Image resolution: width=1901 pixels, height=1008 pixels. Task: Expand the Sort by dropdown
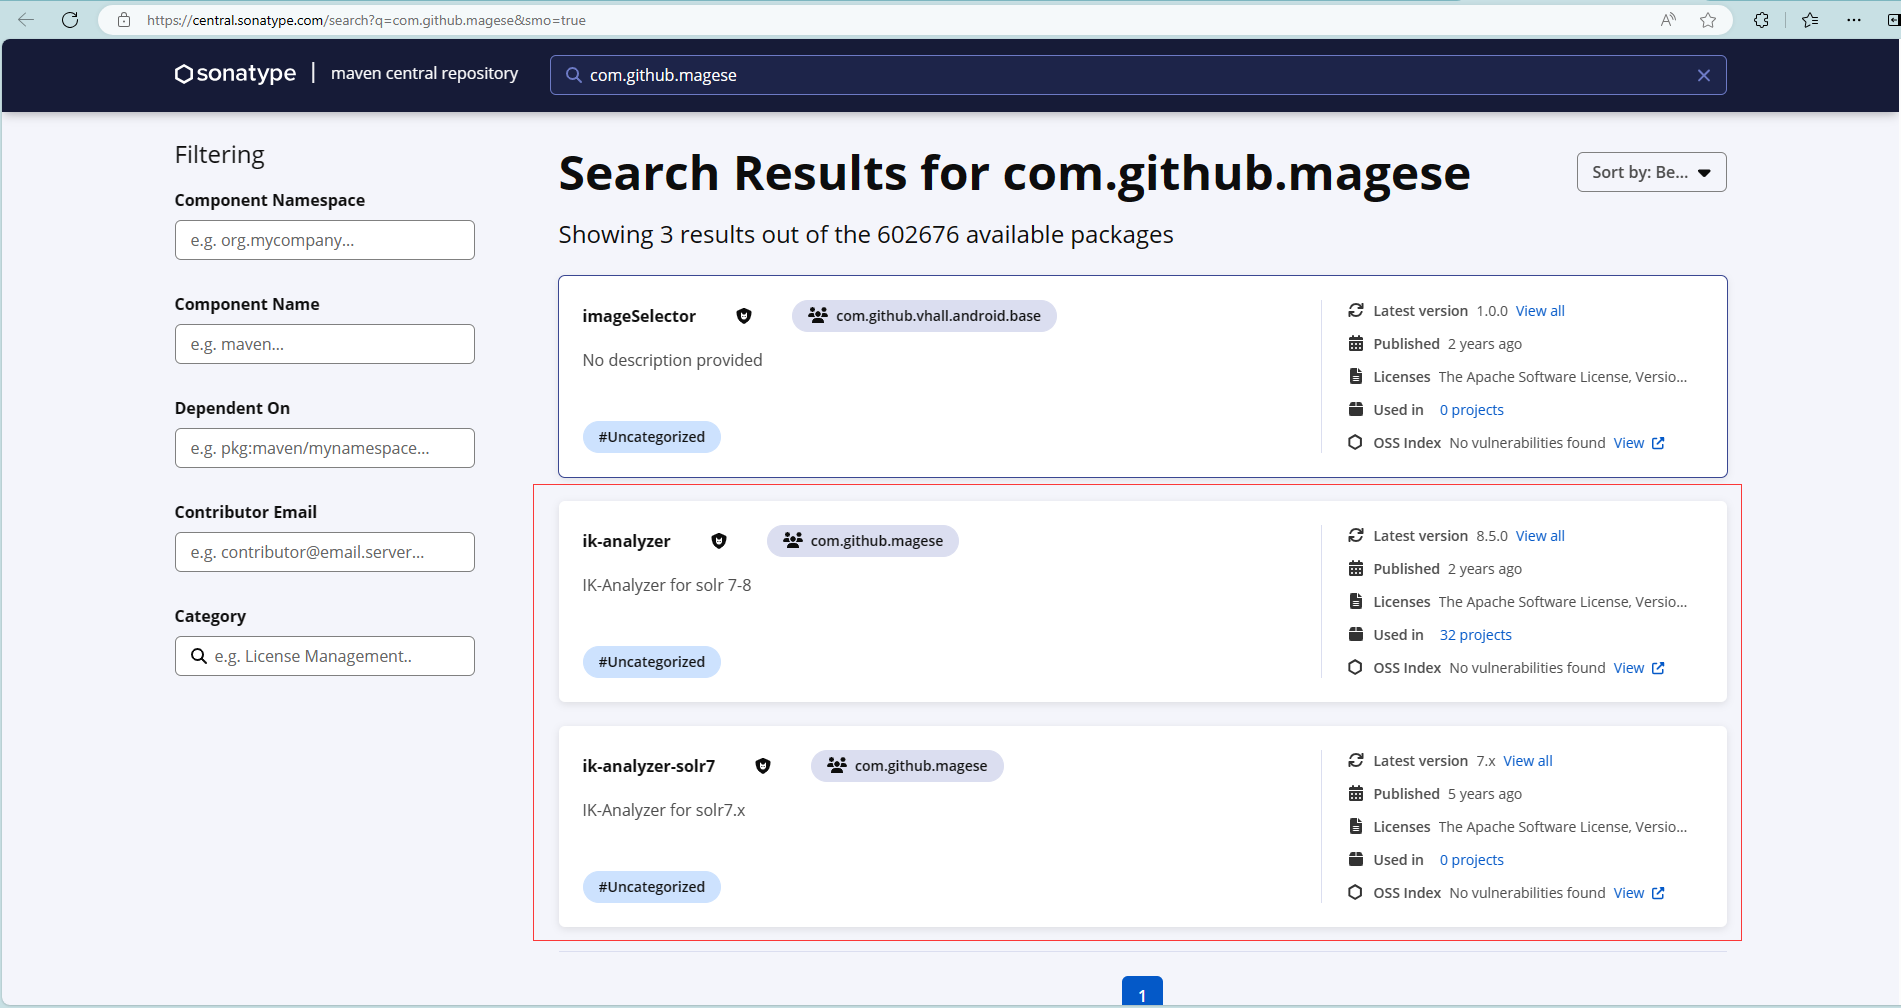click(1651, 172)
